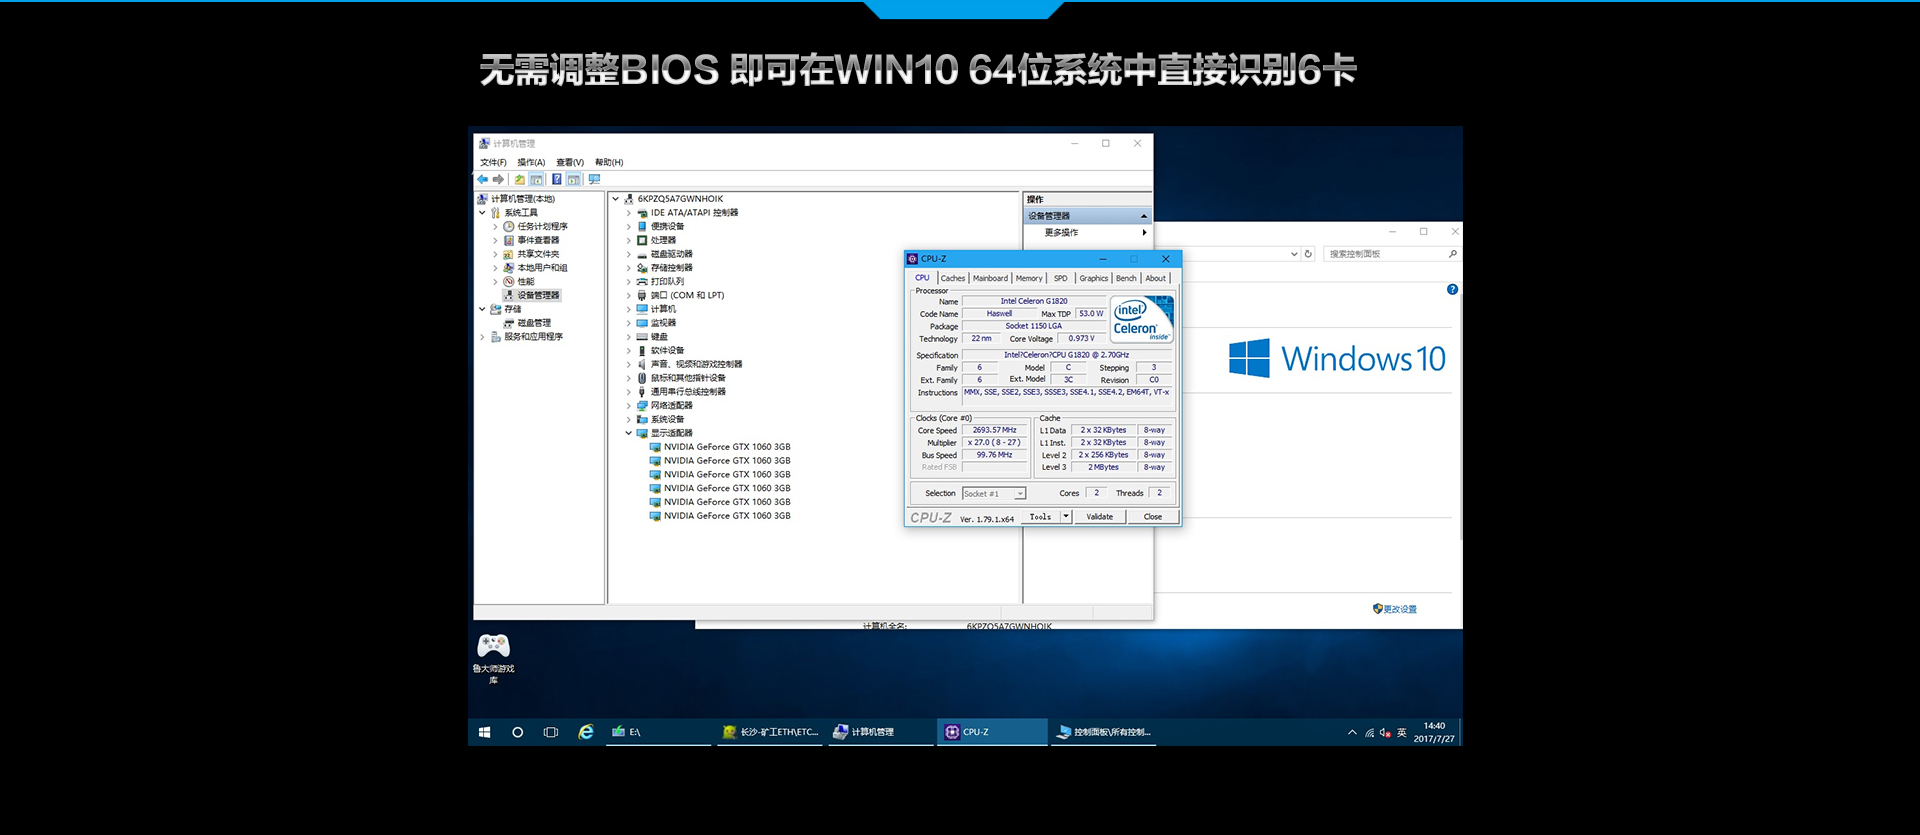The width and height of the screenshot is (1920, 835).
Task: Click the 搜索控制面板 search field
Action: coord(1386,254)
